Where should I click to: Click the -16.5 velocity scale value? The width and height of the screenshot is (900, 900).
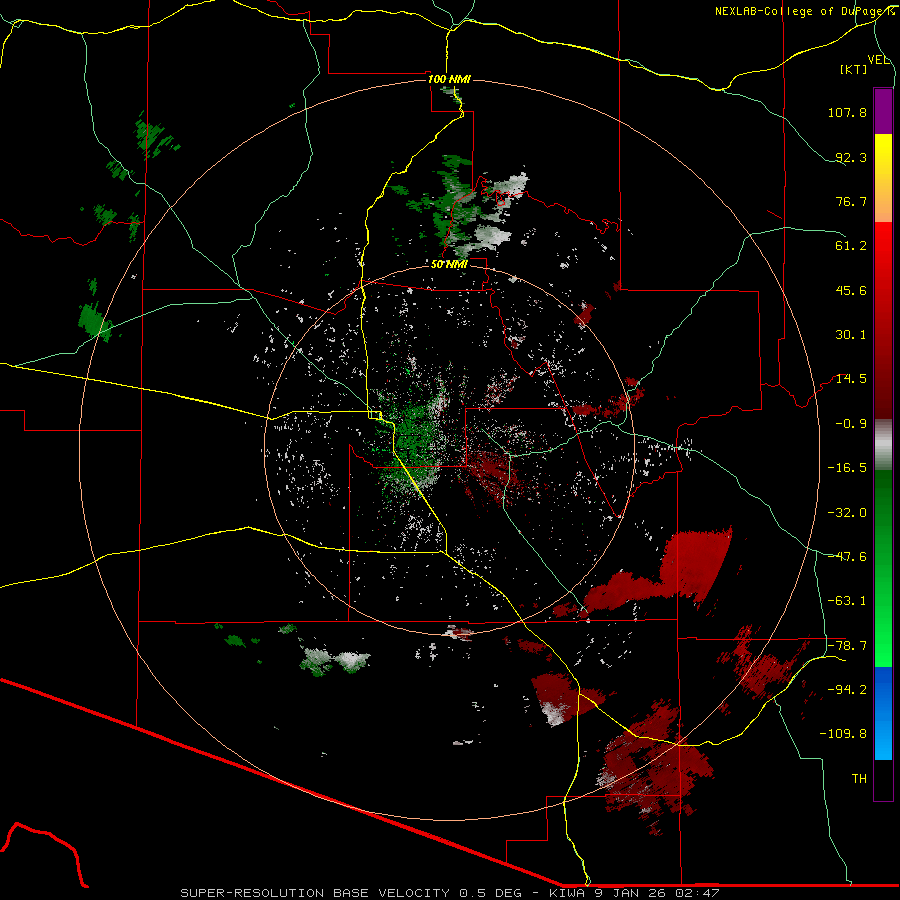click(847, 468)
